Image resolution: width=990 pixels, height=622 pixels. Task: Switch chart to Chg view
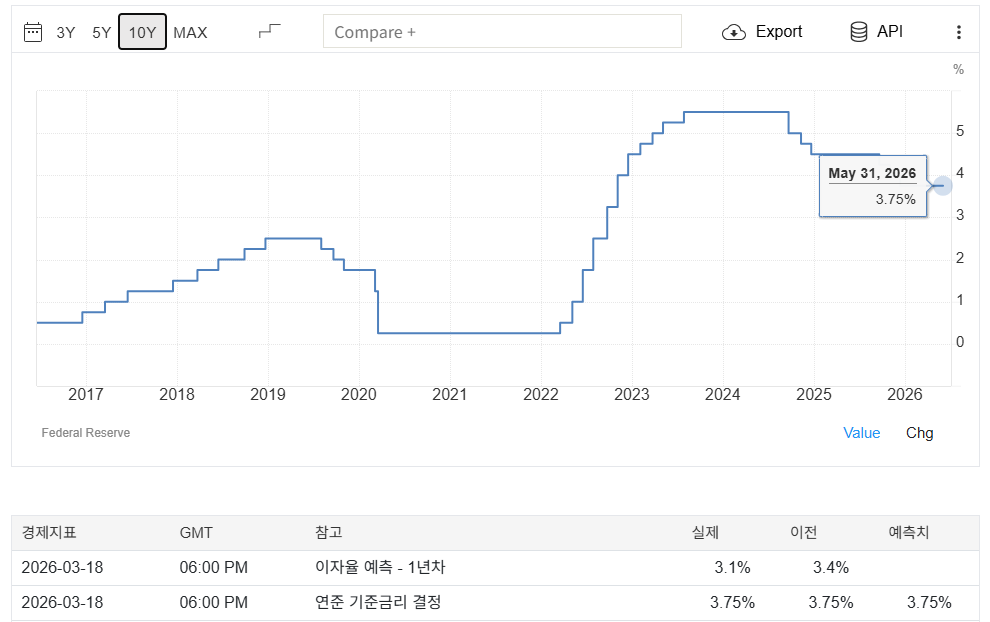(x=919, y=433)
